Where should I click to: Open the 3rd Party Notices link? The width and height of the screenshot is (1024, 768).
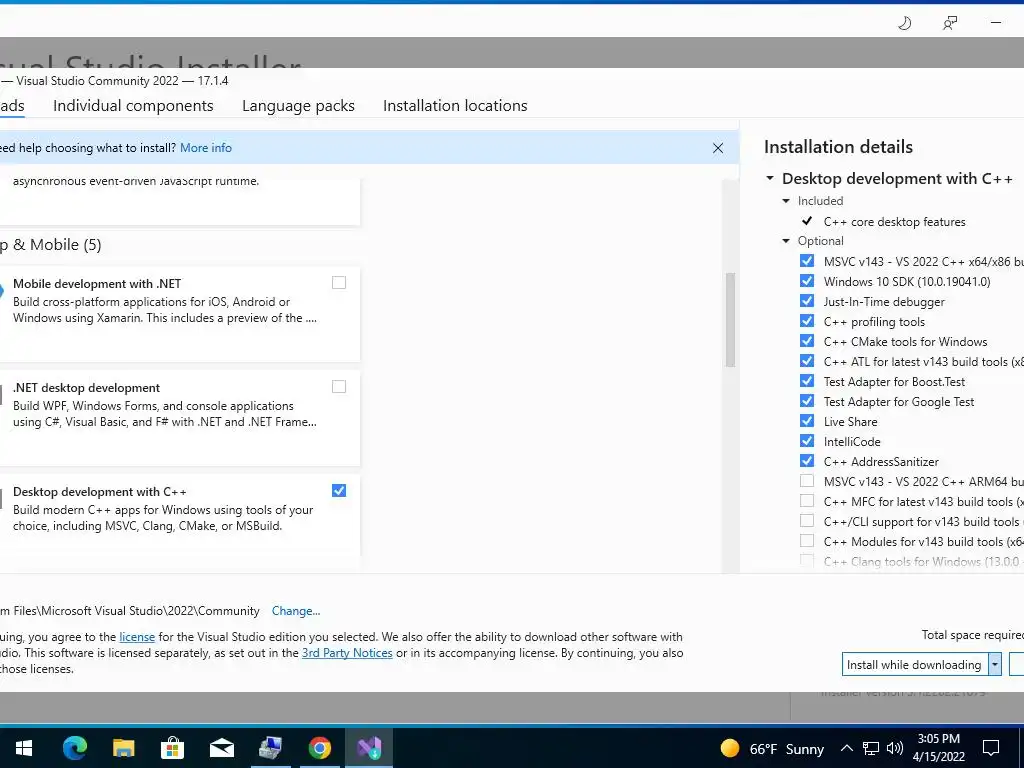347,653
